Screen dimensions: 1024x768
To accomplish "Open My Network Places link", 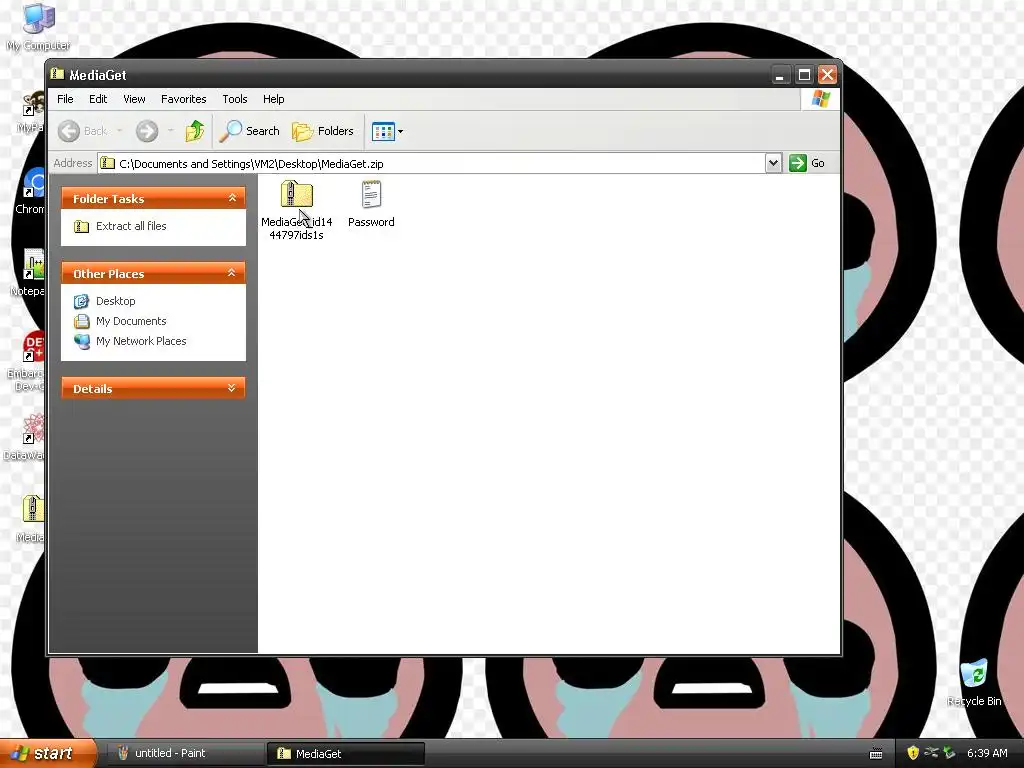I will point(141,341).
